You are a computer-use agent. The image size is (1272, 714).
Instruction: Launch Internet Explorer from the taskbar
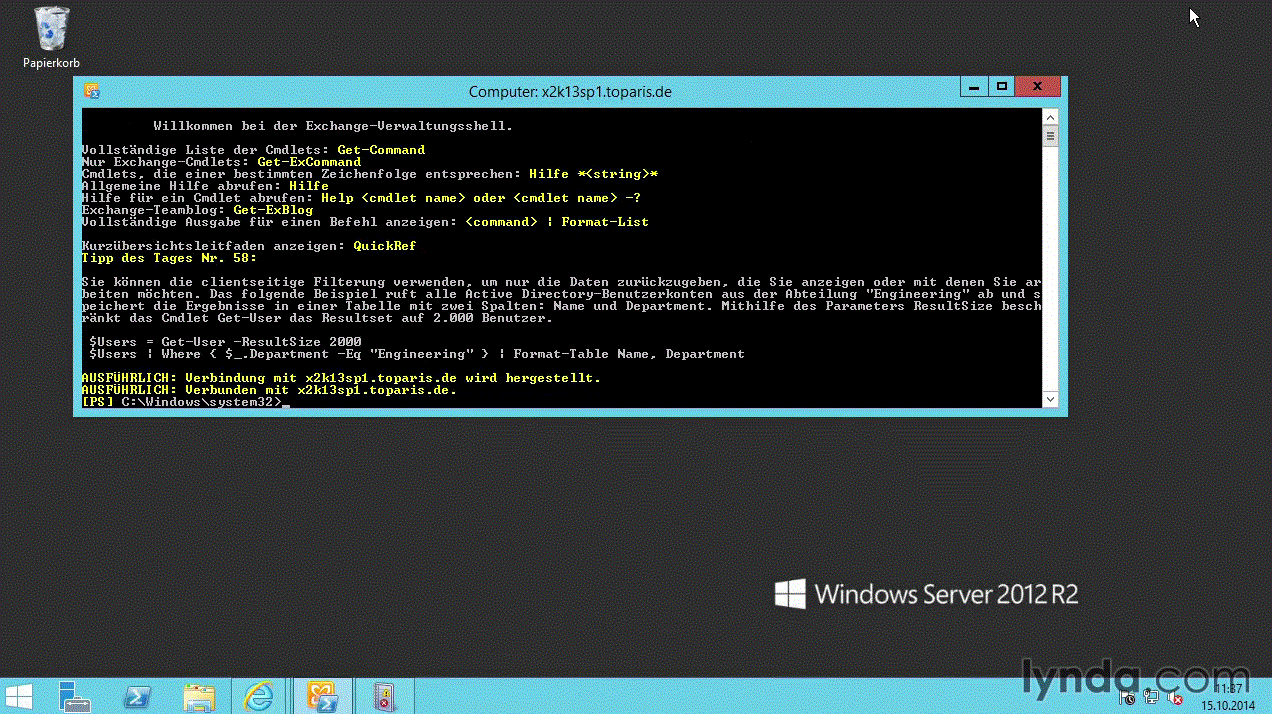pyautogui.click(x=260, y=696)
